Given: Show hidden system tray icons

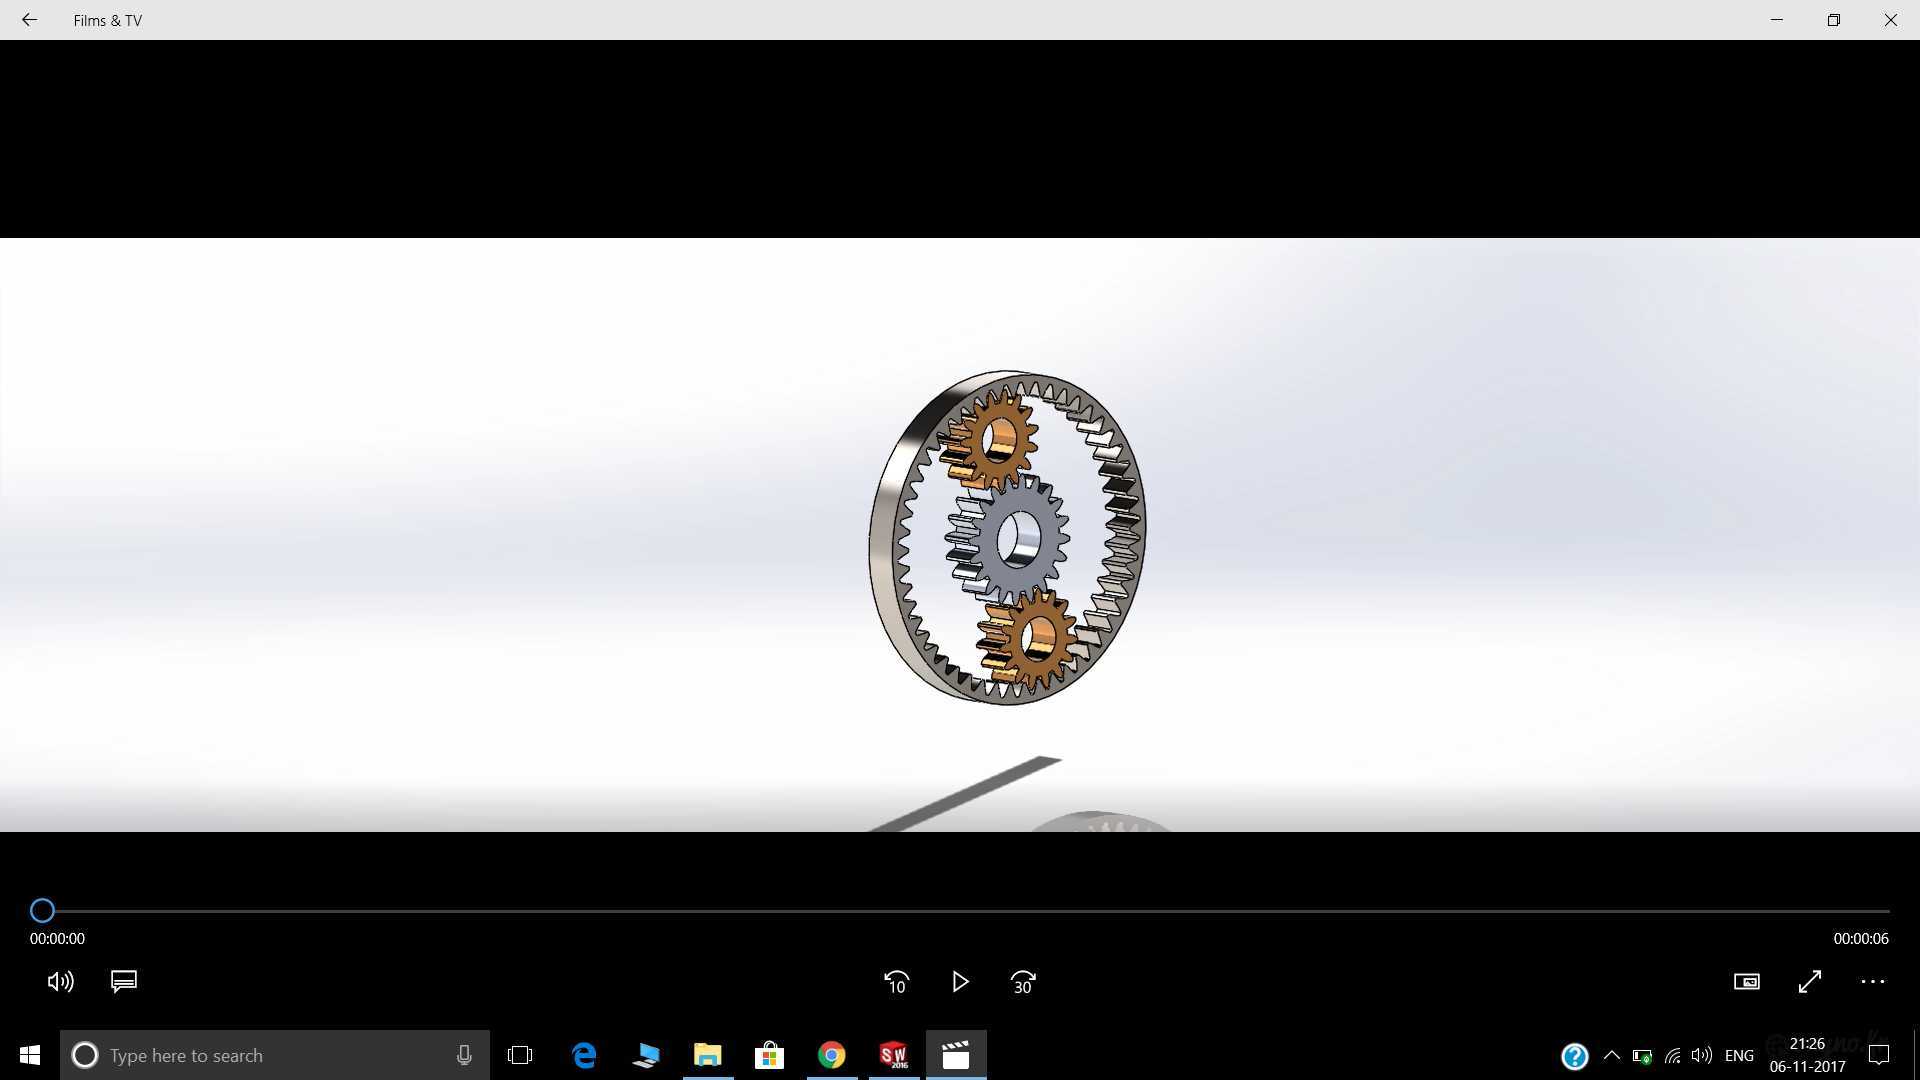Looking at the screenshot, I should pos(1611,1055).
